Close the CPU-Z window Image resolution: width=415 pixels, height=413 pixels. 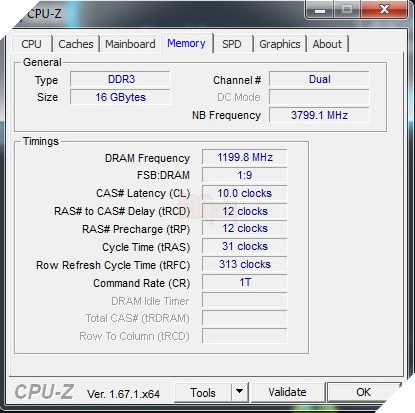384,9
